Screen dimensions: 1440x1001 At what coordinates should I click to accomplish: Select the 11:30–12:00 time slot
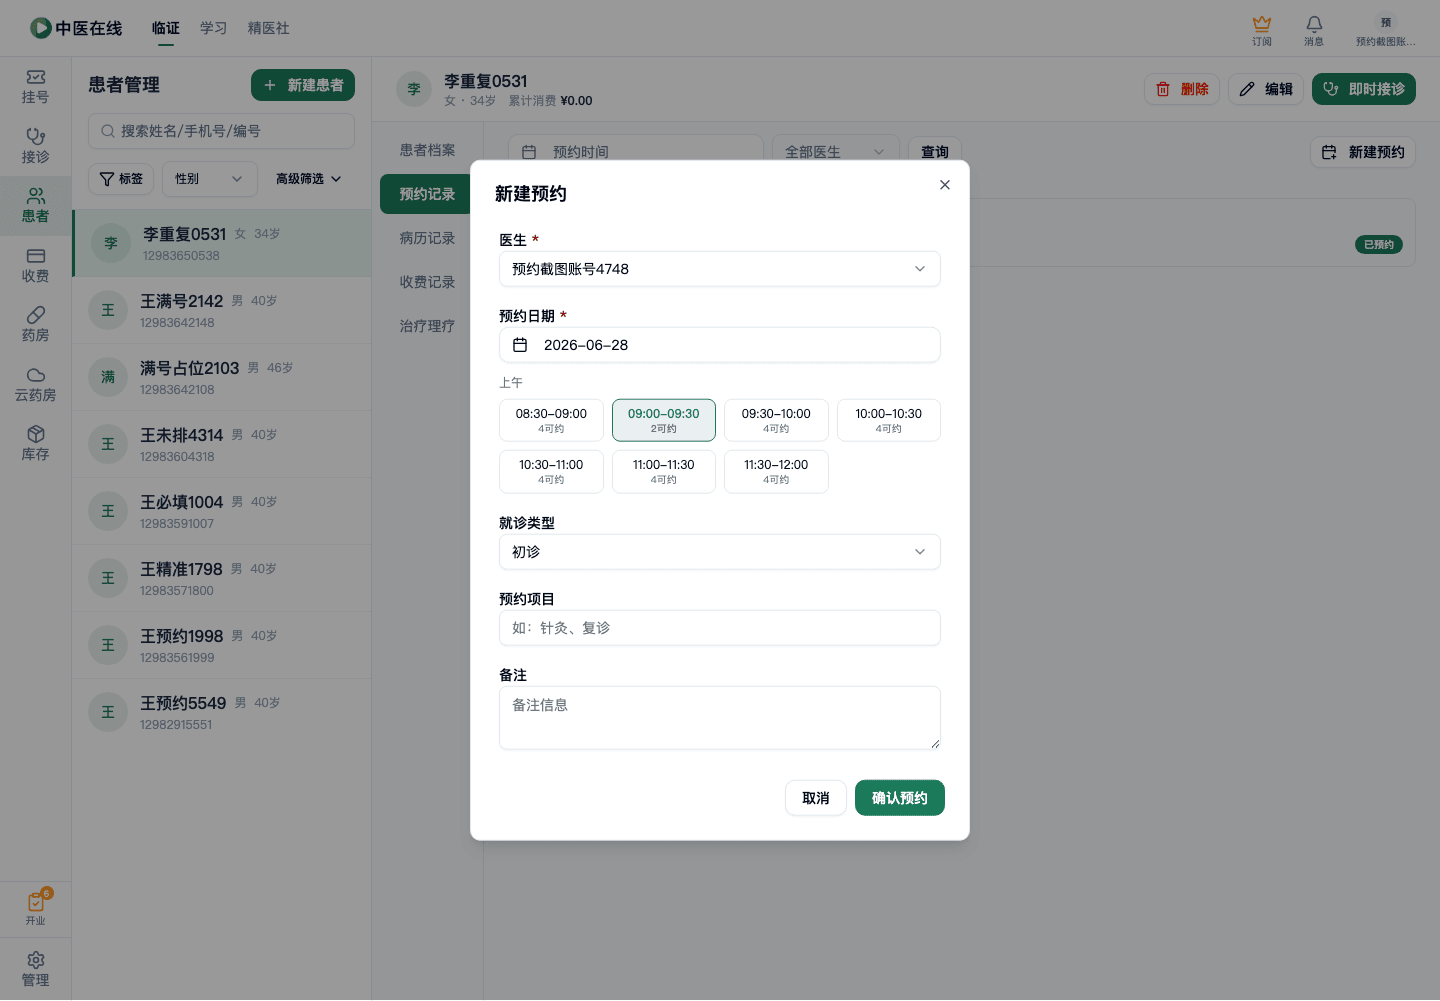[776, 471]
